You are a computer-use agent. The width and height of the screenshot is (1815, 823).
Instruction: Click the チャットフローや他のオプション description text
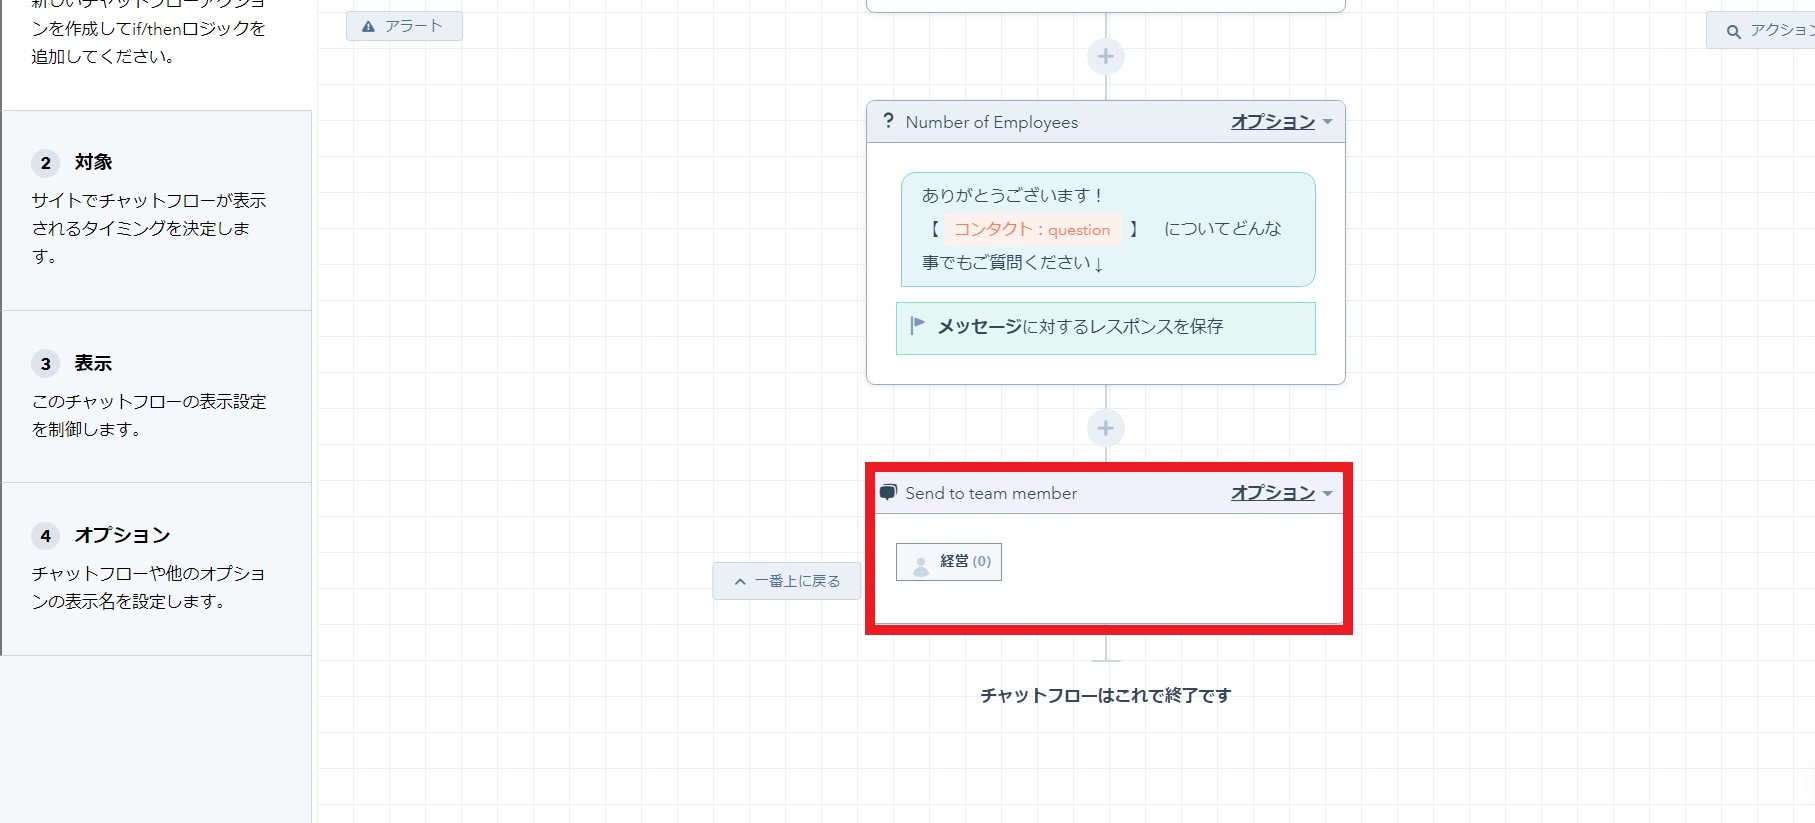tap(149, 587)
